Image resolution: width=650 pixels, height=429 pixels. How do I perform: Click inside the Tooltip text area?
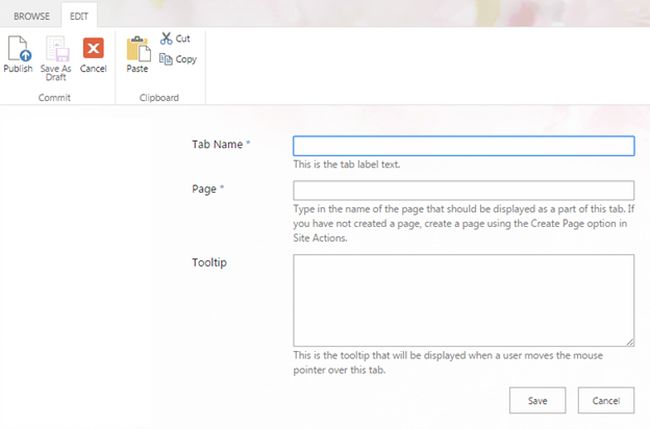463,300
